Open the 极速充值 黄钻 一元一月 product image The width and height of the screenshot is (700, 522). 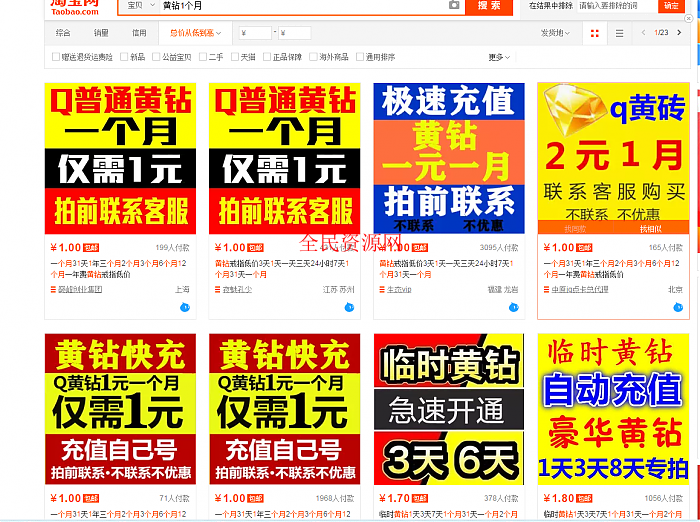[449, 158]
